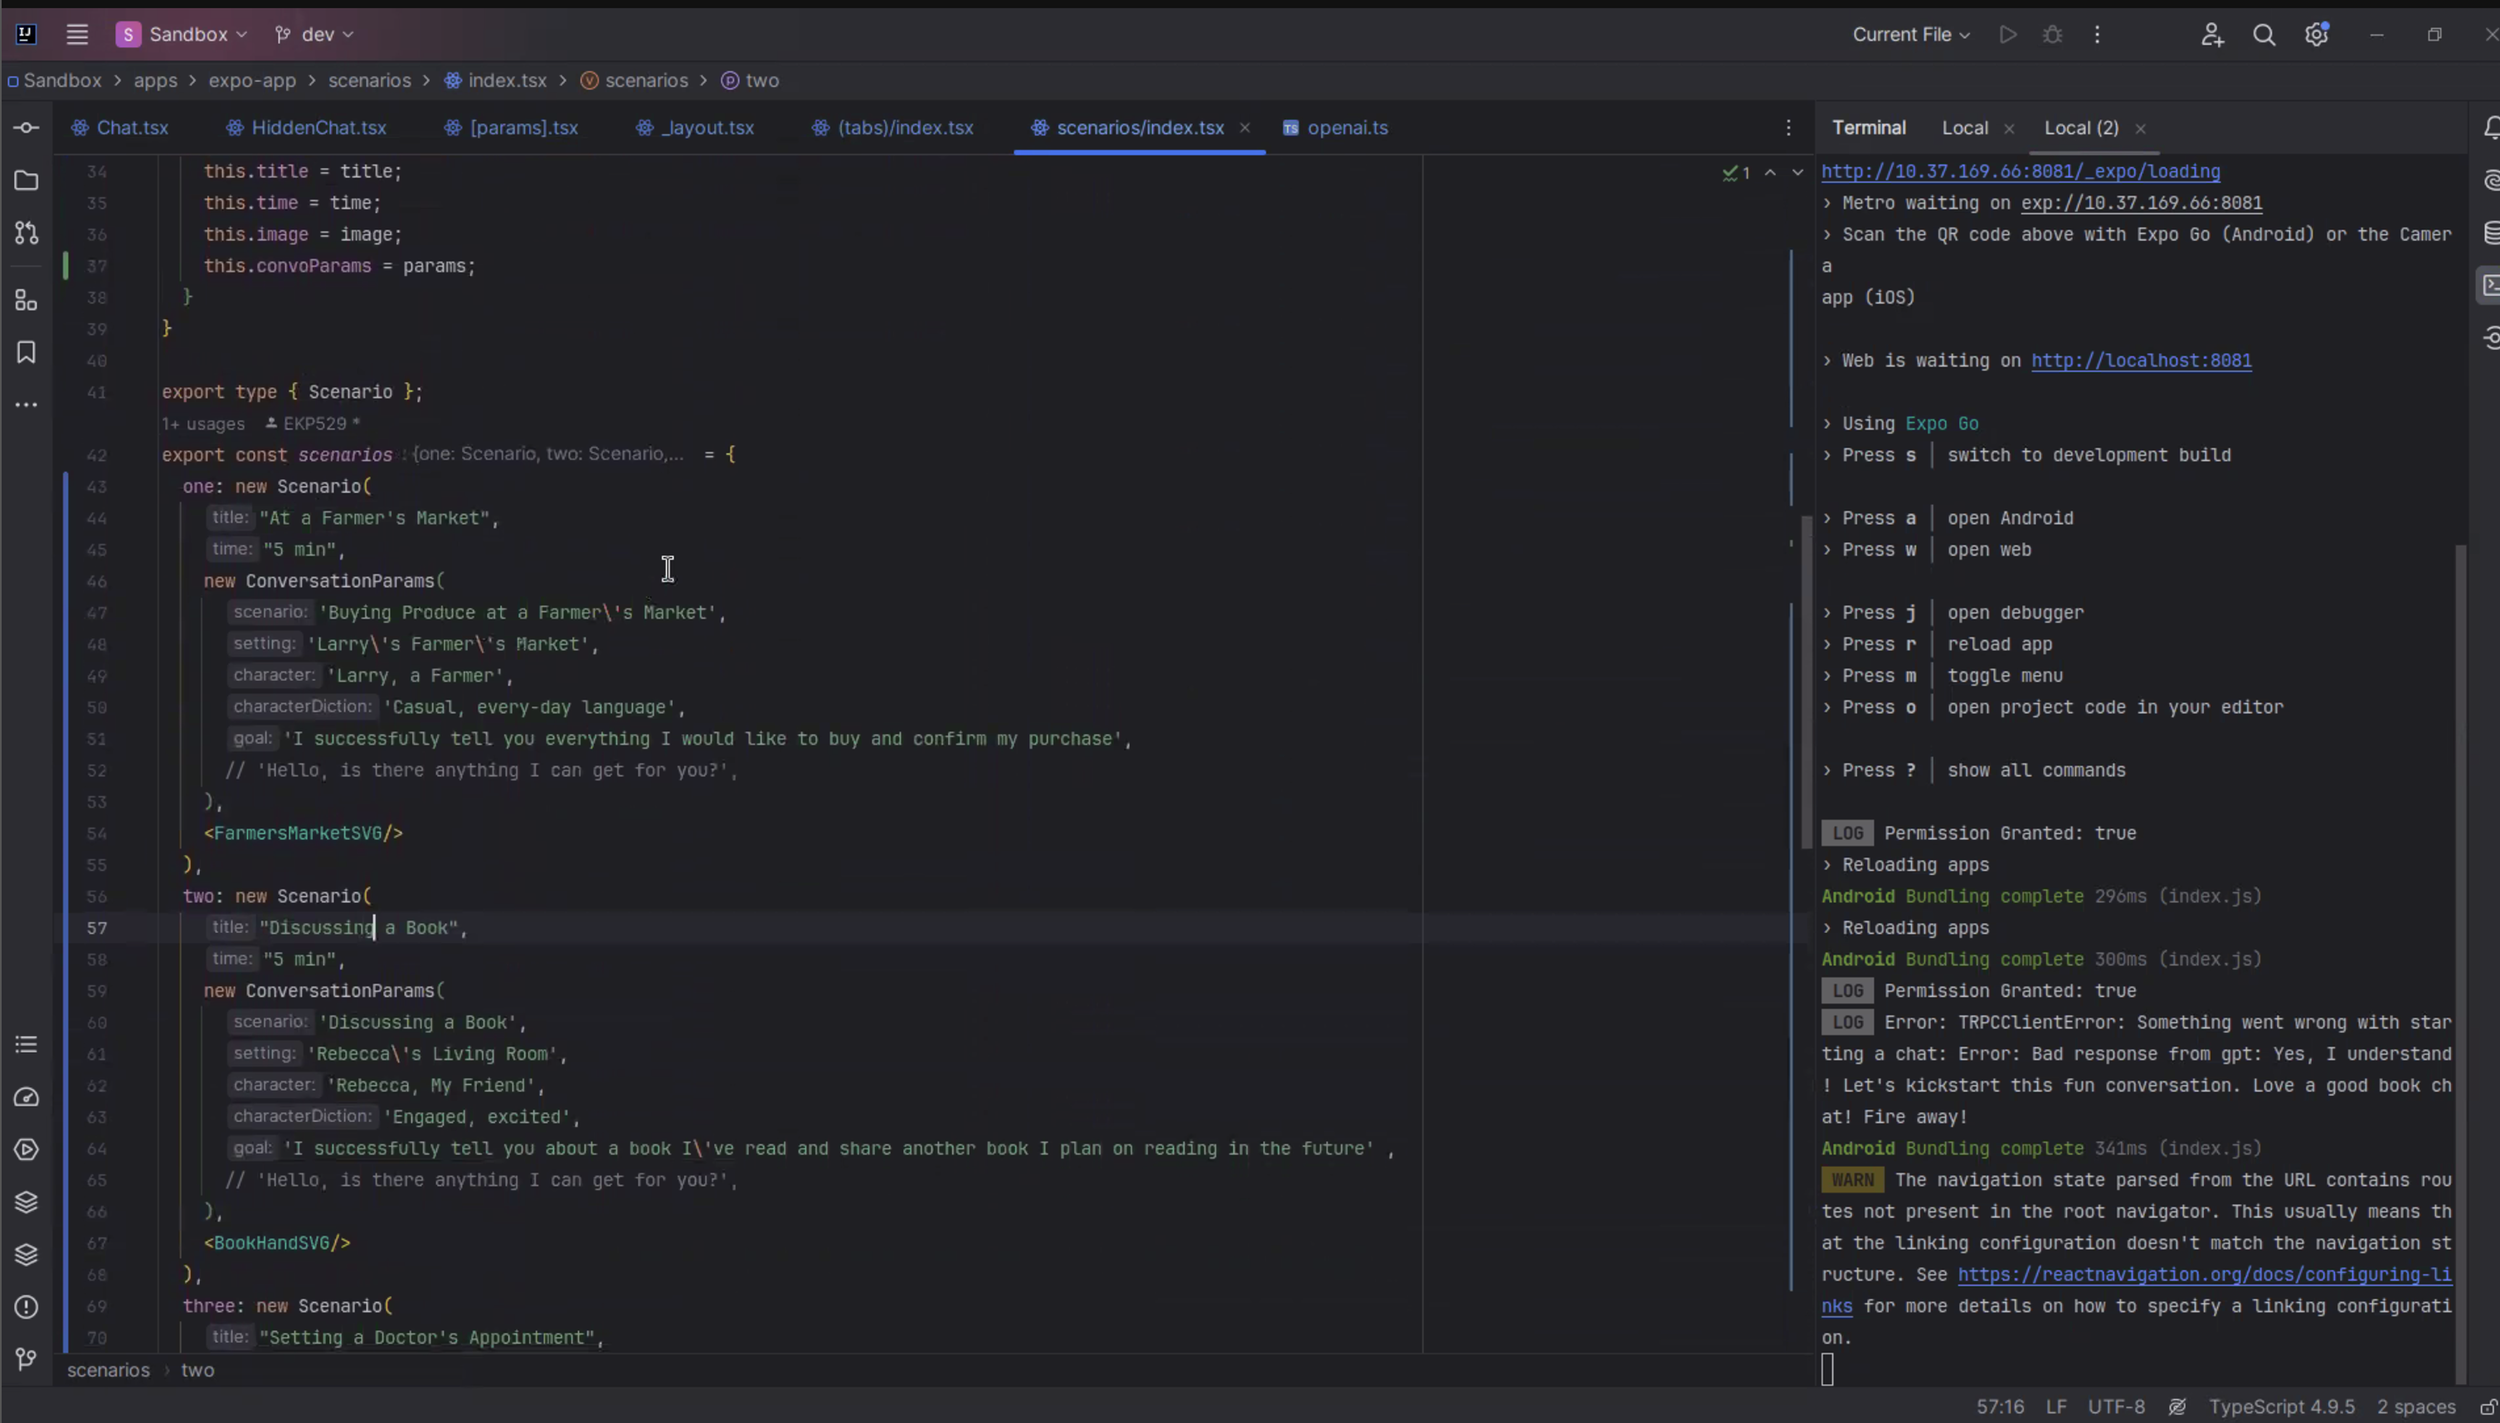Click the Run play button
Viewport: 2500px width, 1423px height.
2007,35
